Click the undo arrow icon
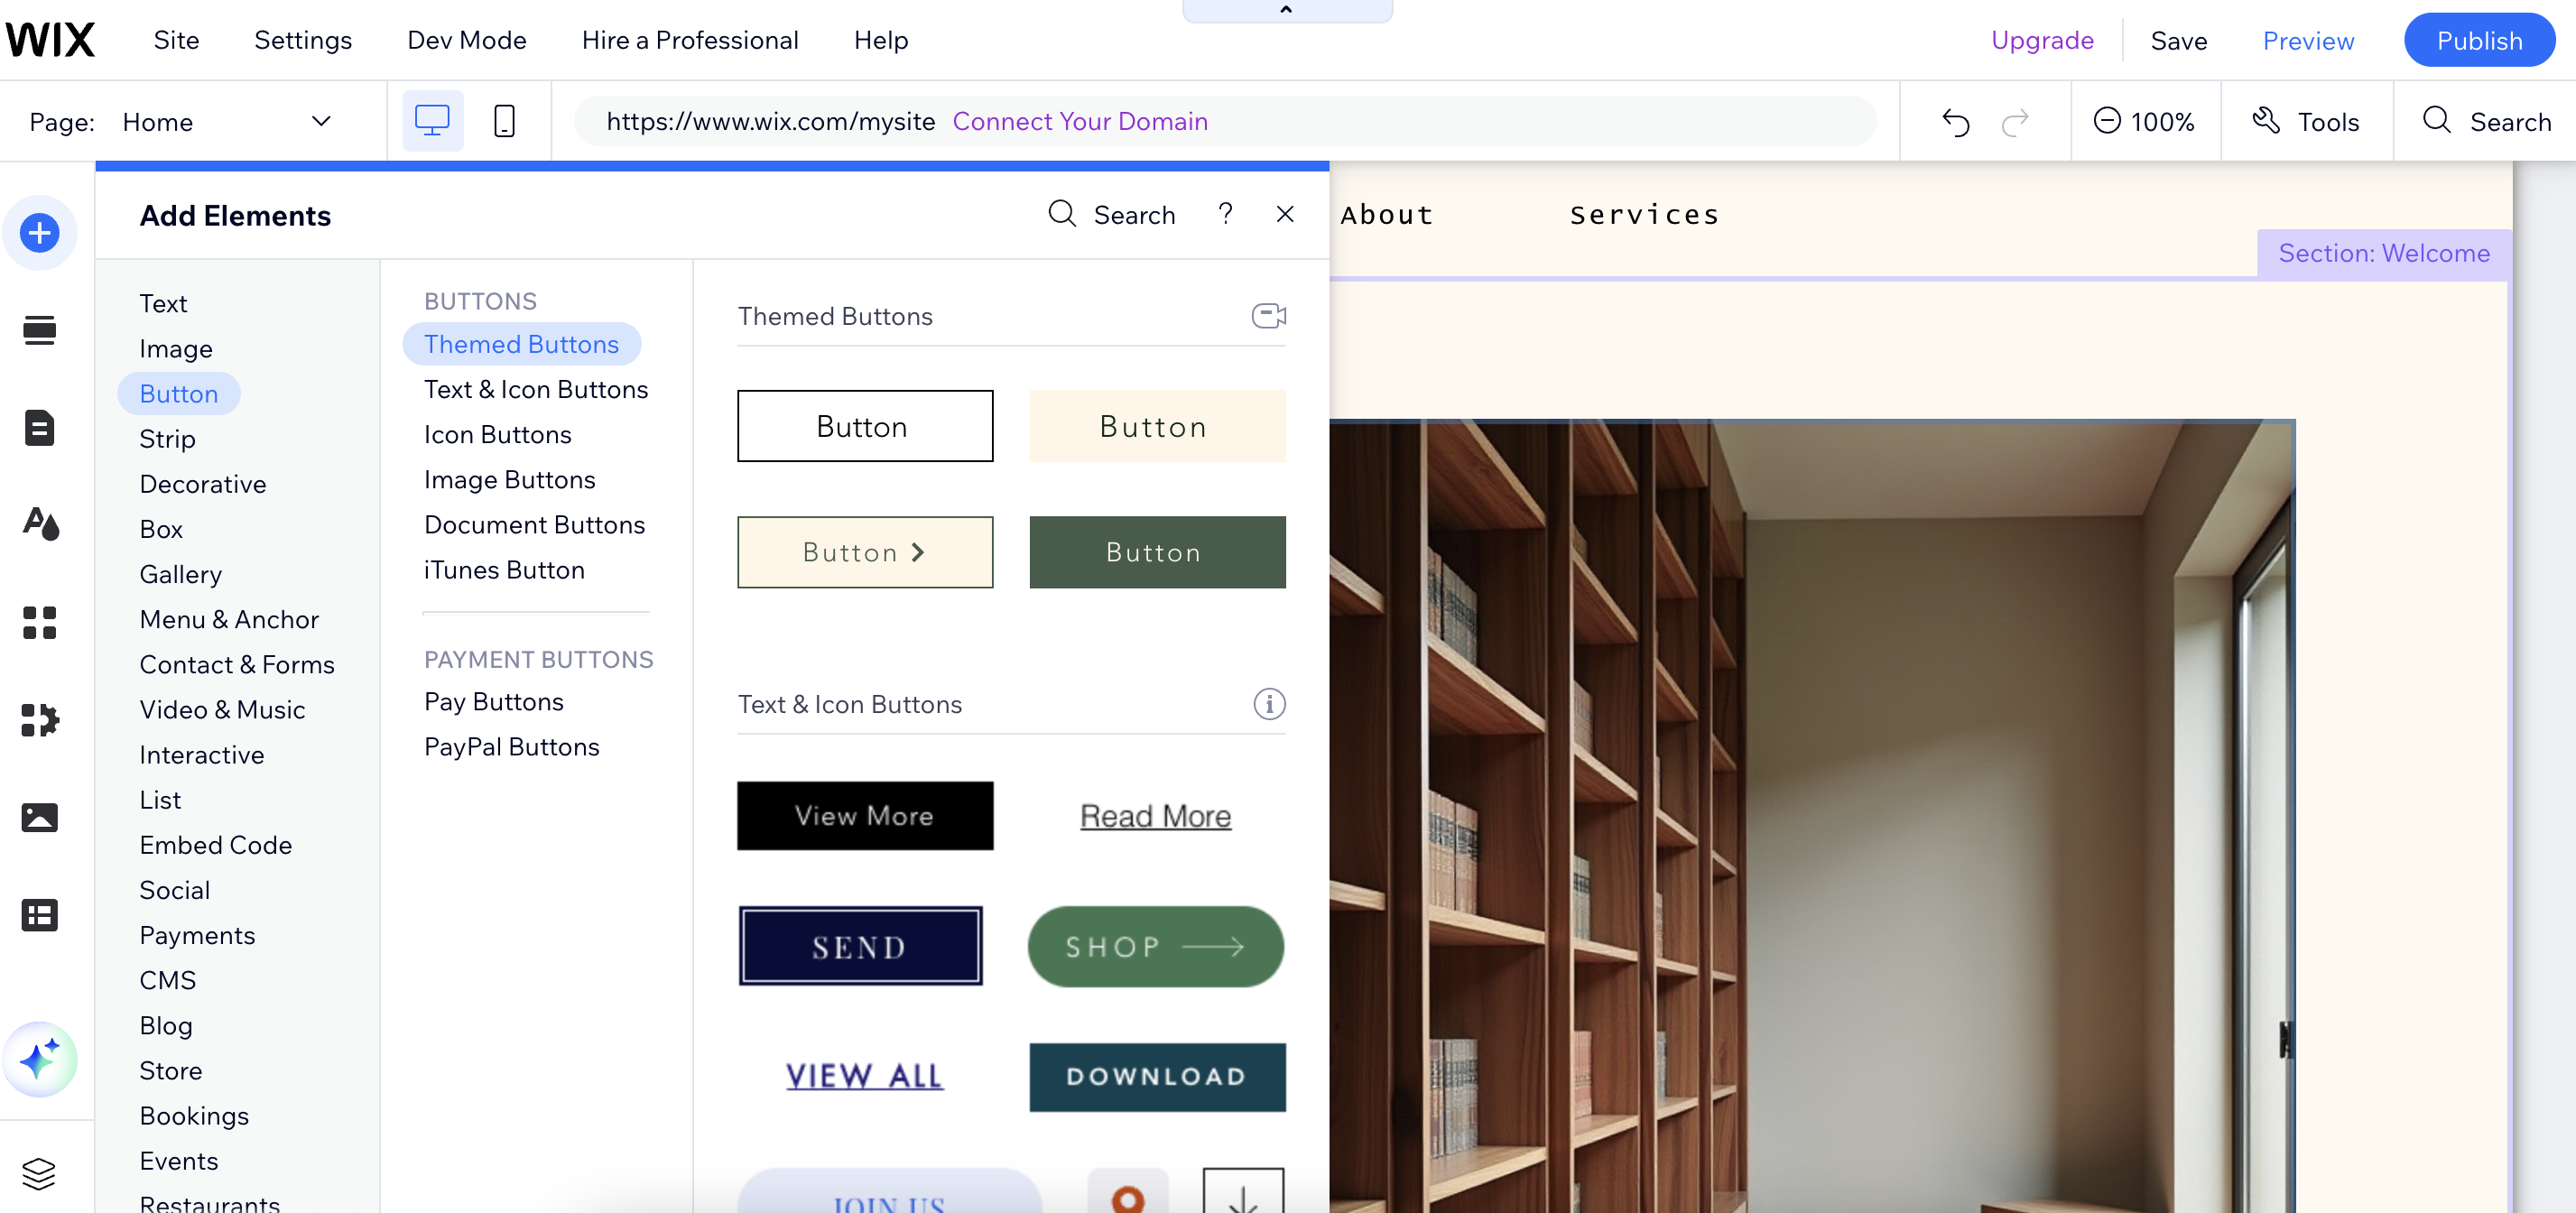 pos(1956,122)
